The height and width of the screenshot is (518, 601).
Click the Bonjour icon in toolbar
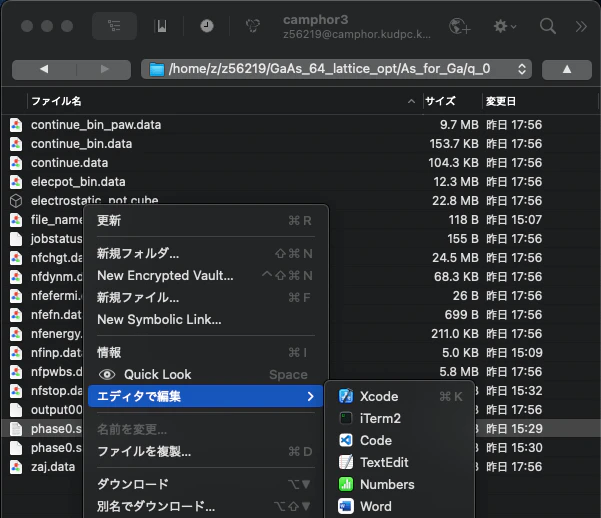253,26
